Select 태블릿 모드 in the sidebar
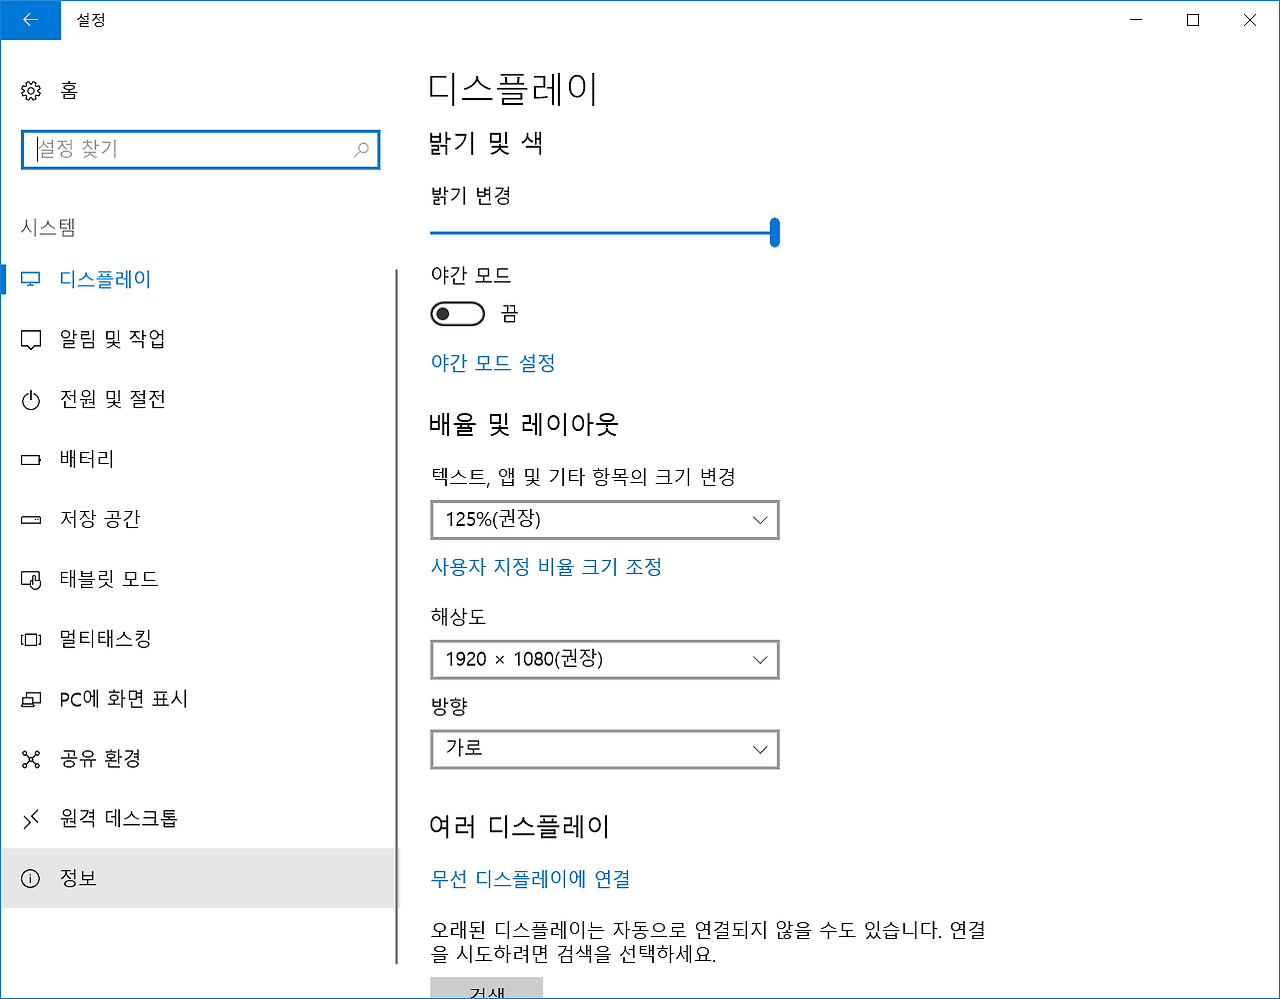1280x999 pixels. pos(108,579)
